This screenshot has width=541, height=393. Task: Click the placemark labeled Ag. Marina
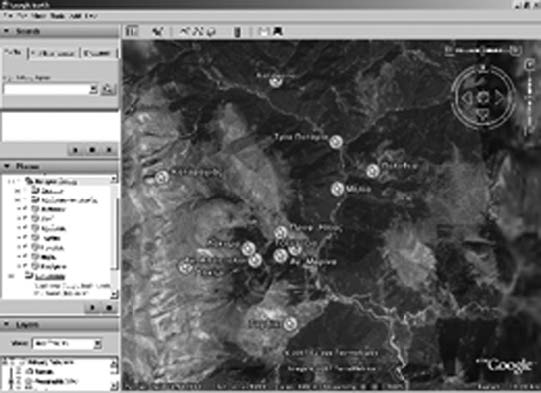pyautogui.click(x=280, y=256)
